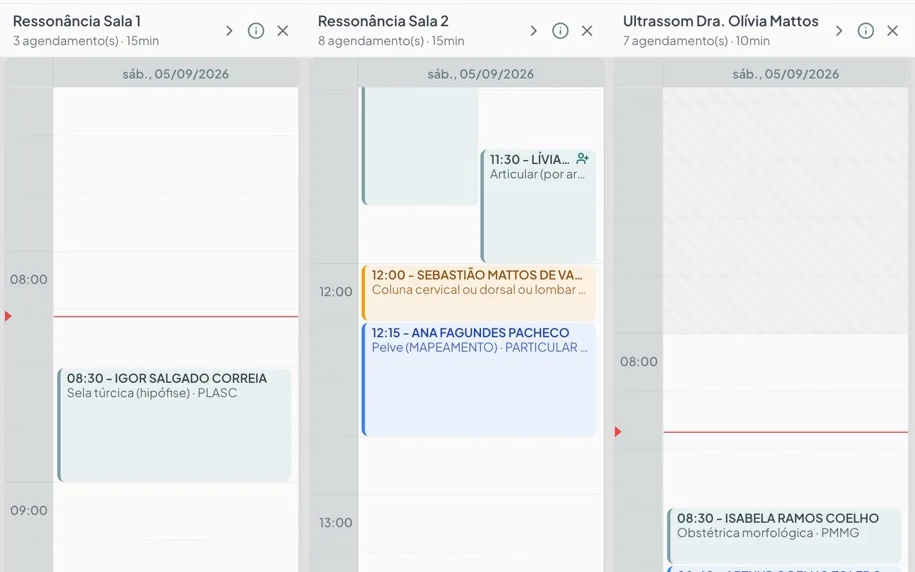Viewport: 915px width, 572px height.
Task: Open 12:00 SEBASTIÃO MATTOS appointment
Action: point(479,292)
